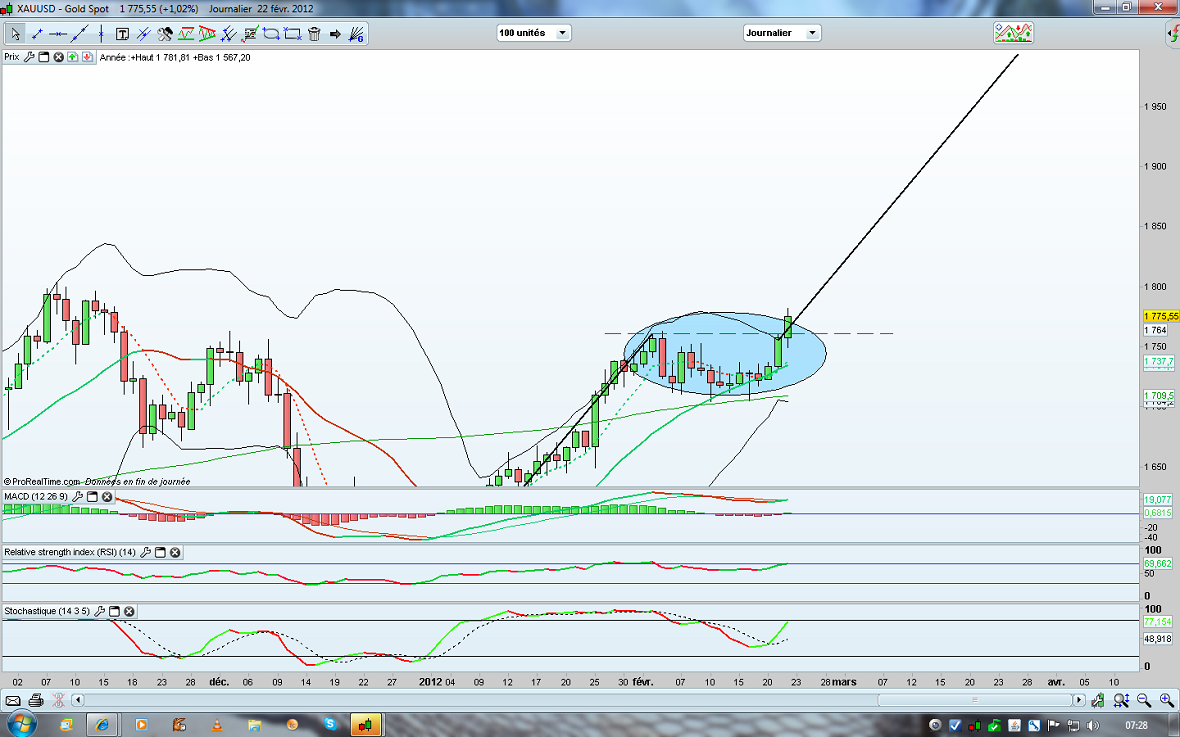Viewport: 1180px width, 737px height.
Task: Click the green up arrow in Prix panel
Action: pyautogui.click(x=73, y=57)
